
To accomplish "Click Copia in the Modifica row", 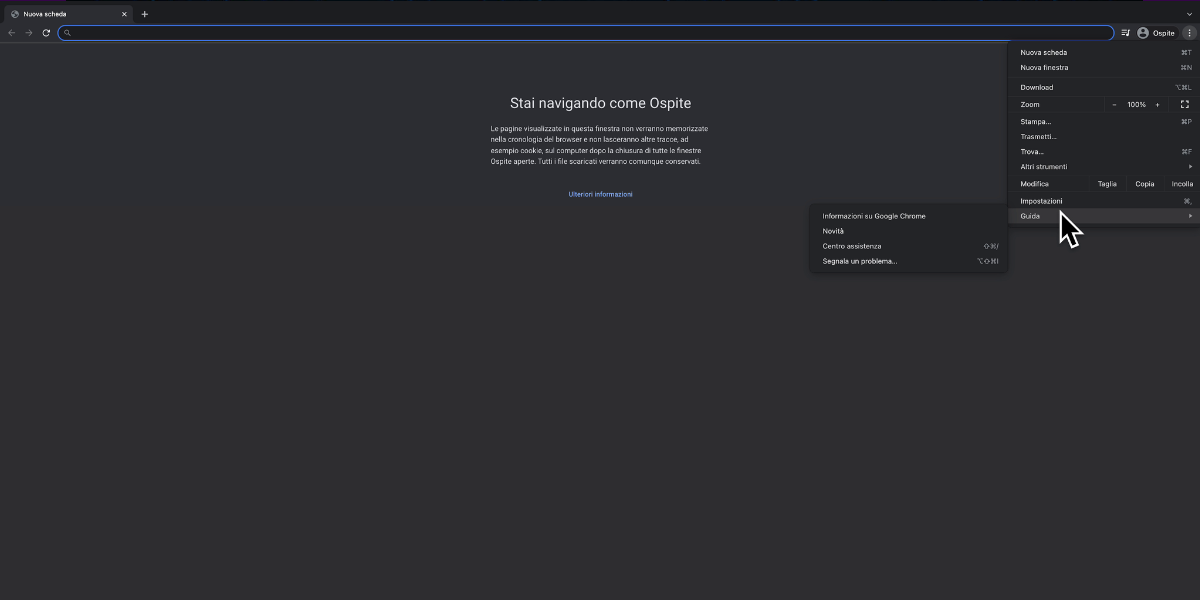I will point(1144,183).
